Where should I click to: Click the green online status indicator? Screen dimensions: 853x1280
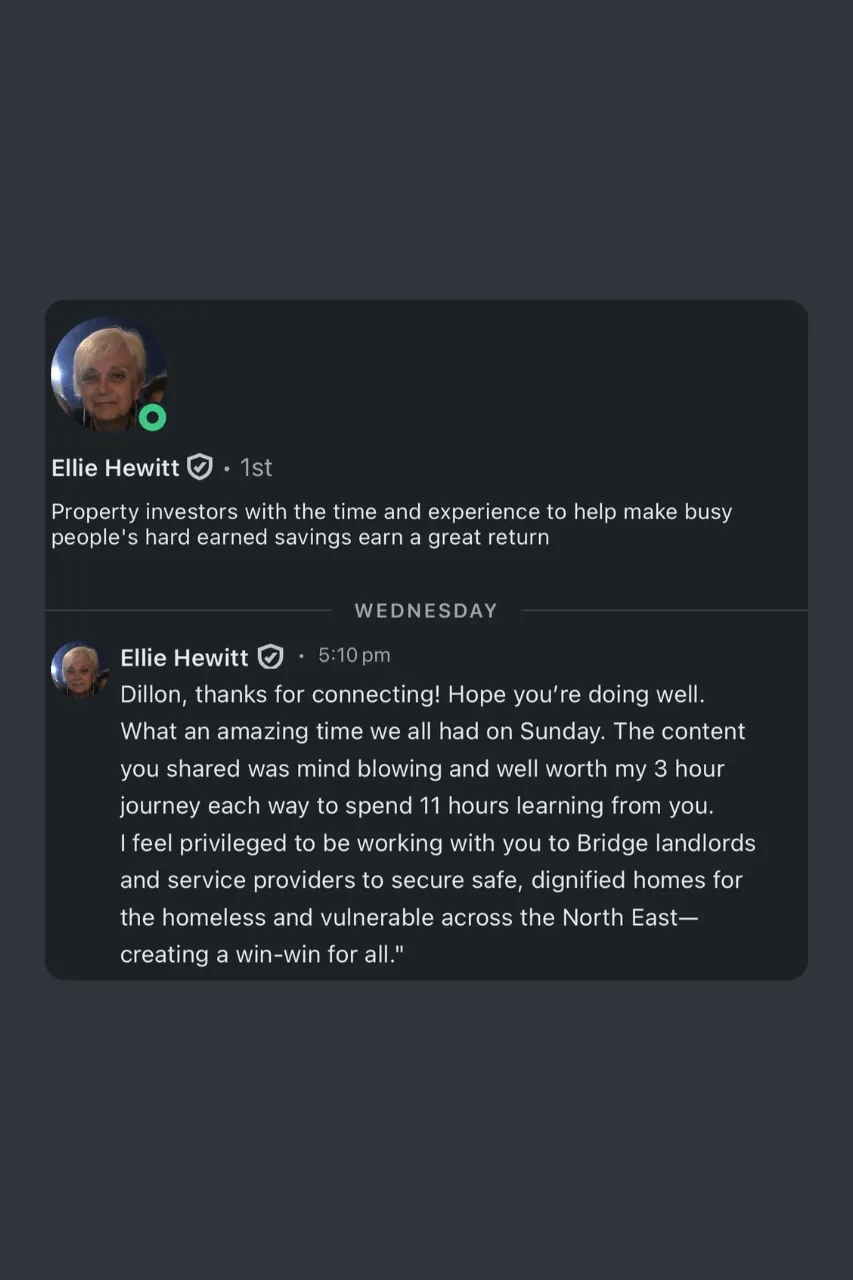tap(152, 417)
